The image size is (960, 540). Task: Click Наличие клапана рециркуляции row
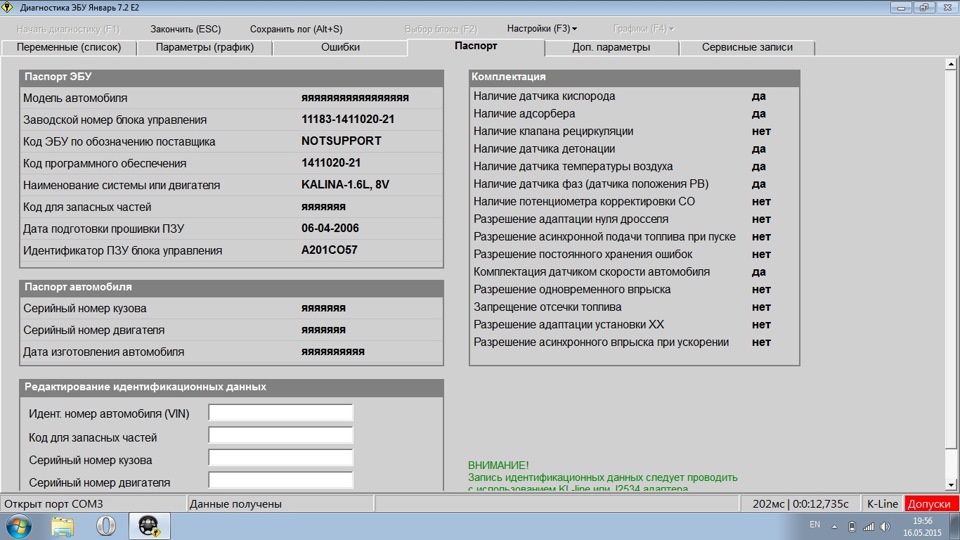[x=634, y=131]
